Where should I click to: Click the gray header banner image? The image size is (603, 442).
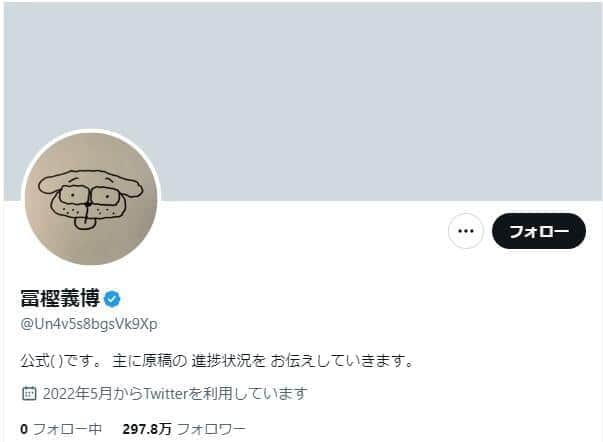coord(303,101)
